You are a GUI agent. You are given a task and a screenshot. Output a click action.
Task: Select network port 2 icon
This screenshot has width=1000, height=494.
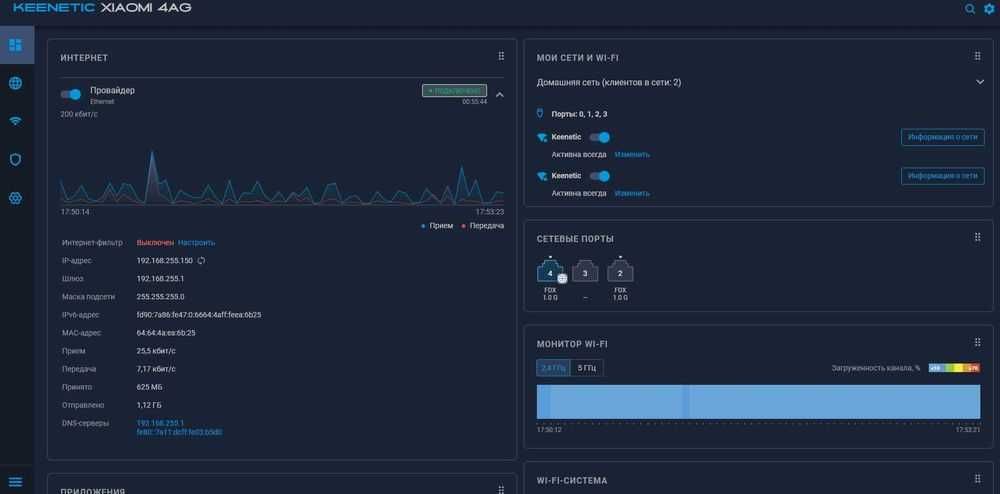point(620,272)
